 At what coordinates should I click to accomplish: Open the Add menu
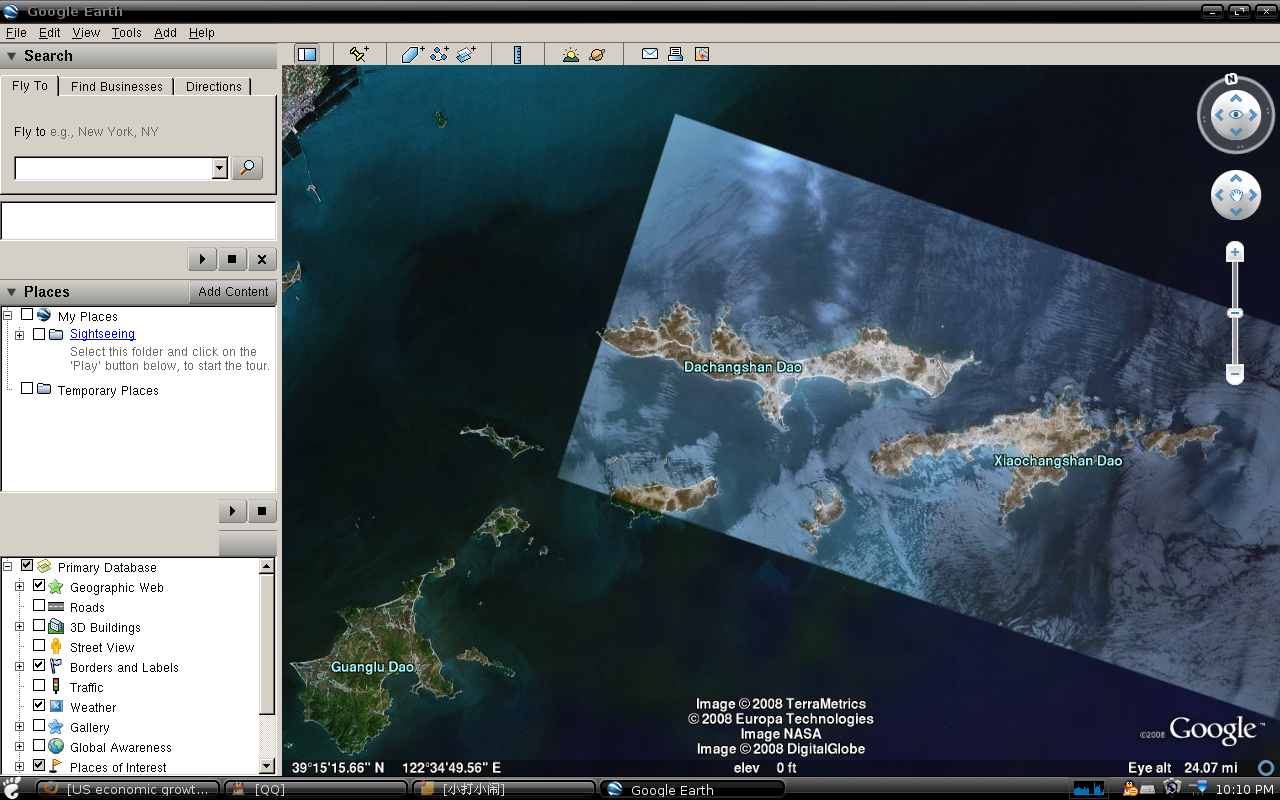(165, 33)
